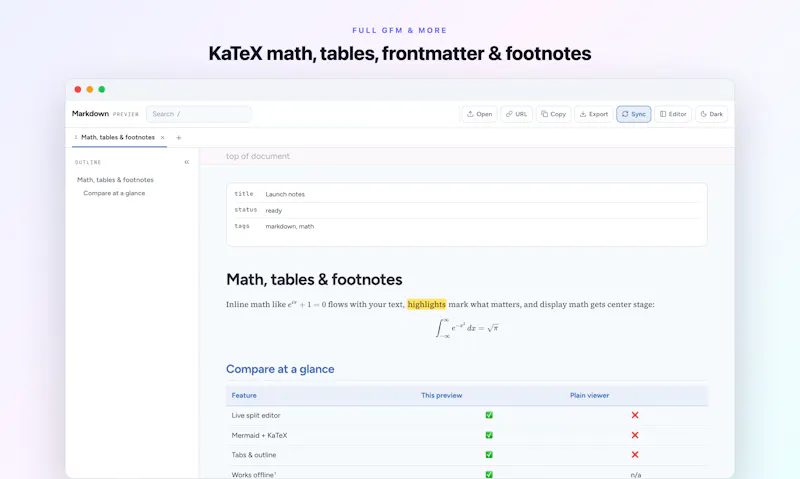The height and width of the screenshot is (479, 800).
Task: Click the 'Feature' column header
Action: [244, 395]
